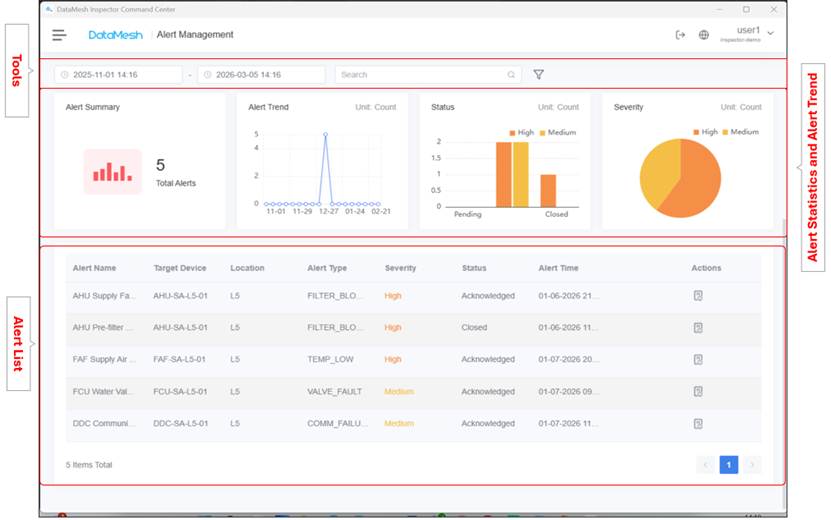Toggle Medium series in Status chart legend

pyautogui.click(x=558, y=132)
